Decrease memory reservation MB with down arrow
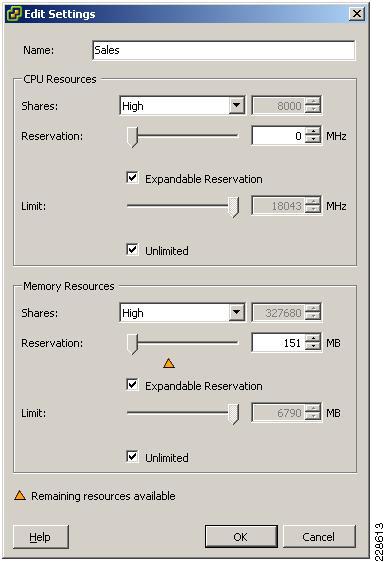 tap(313, 347)
